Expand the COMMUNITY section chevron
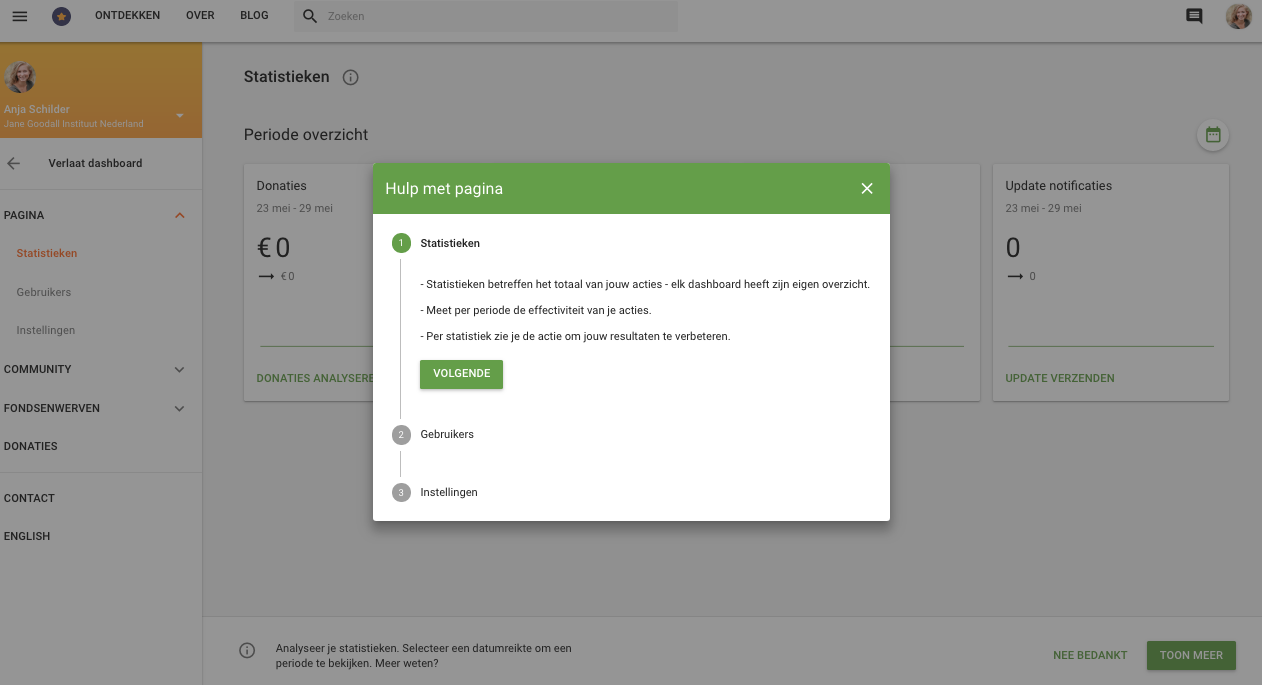This screenshot has width=1262, height=685. tap(180, 369)
